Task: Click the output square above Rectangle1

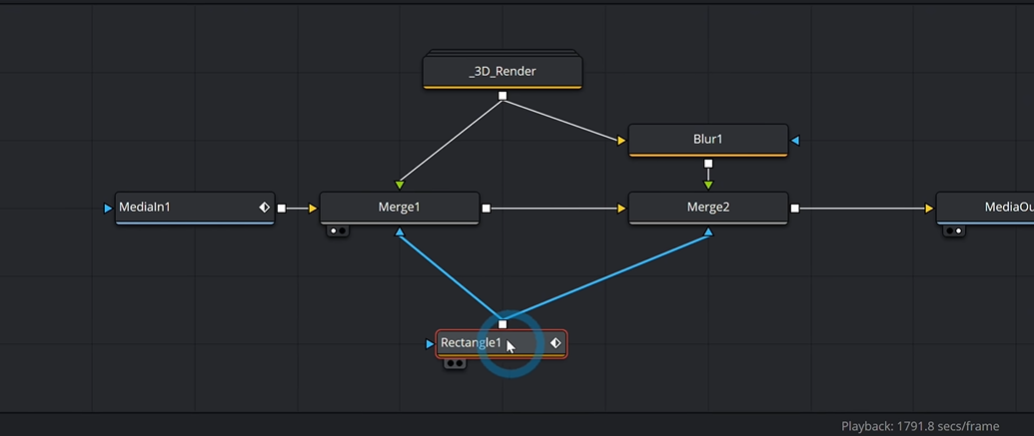Action: (x=502, y=325)
